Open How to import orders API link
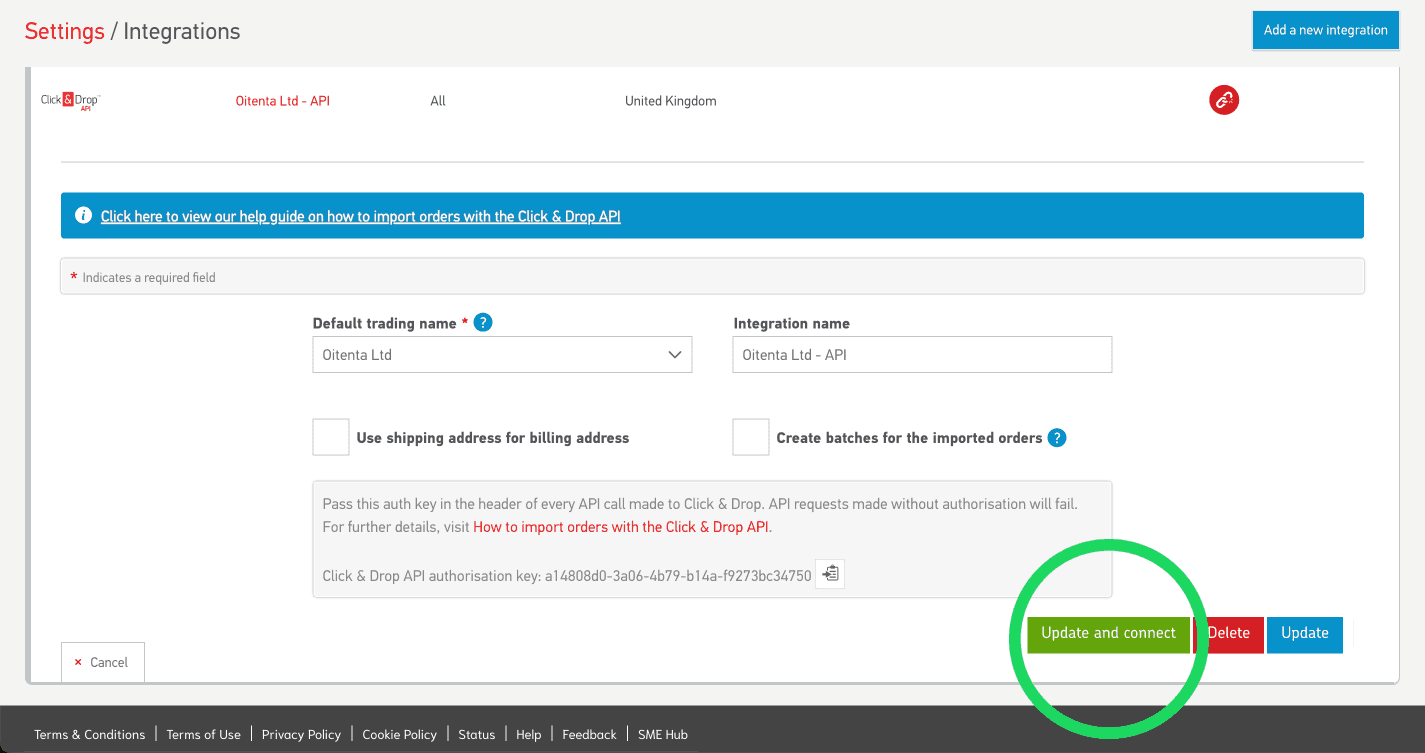The height and width of the screenshot is (753, 1425). [621, 527]
